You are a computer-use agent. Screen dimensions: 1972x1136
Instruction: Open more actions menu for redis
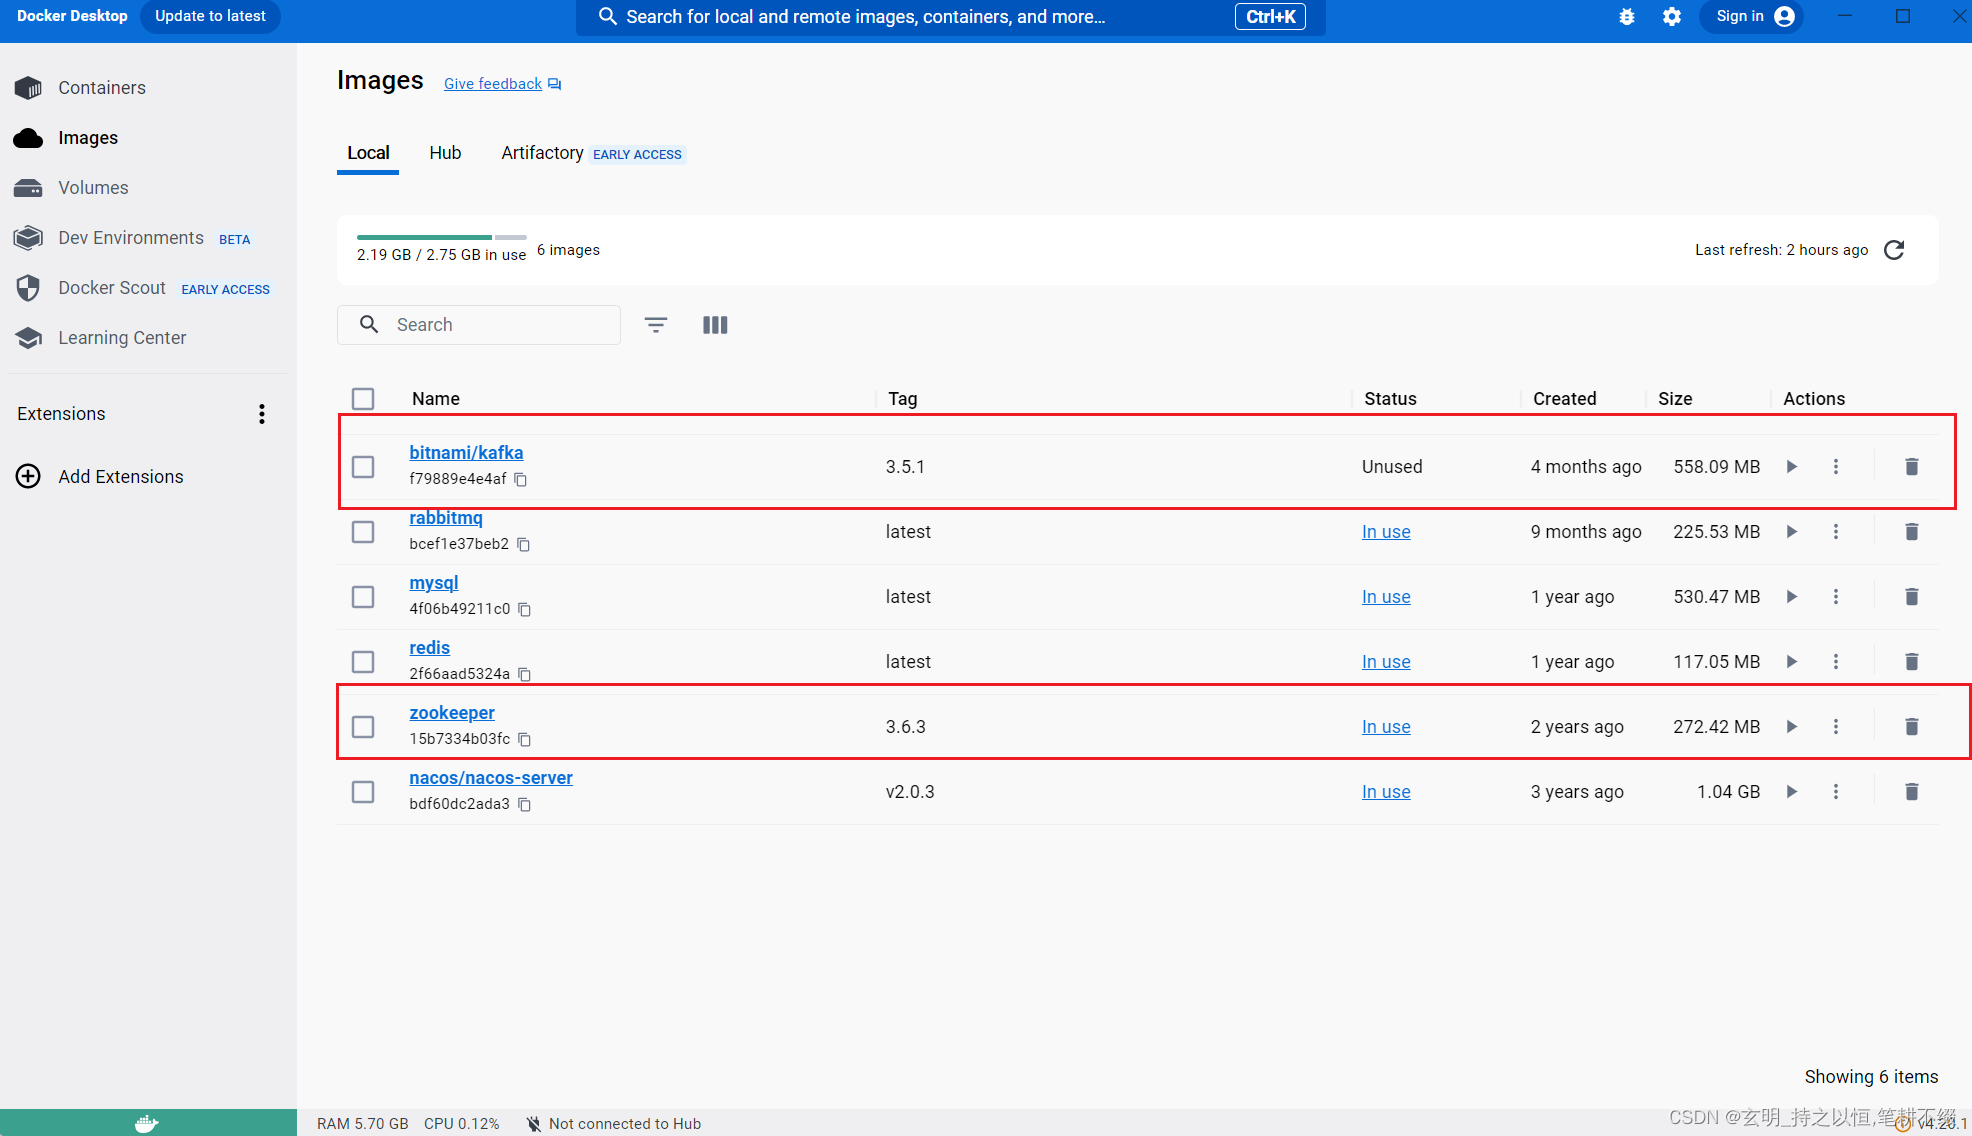tap(1836, 661)
